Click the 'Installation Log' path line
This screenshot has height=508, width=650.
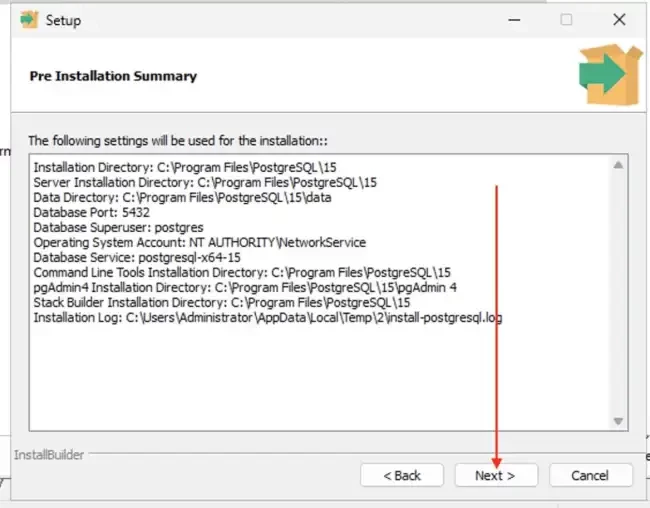pyautogui.click(x=268, y=318)
